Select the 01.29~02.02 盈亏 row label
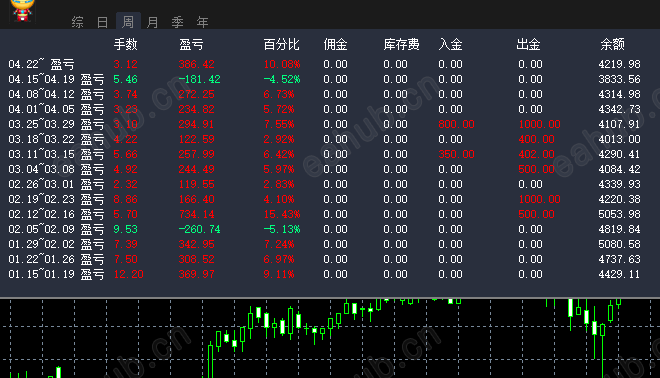This screenshot has height=378, width=660. click(56, 245)
